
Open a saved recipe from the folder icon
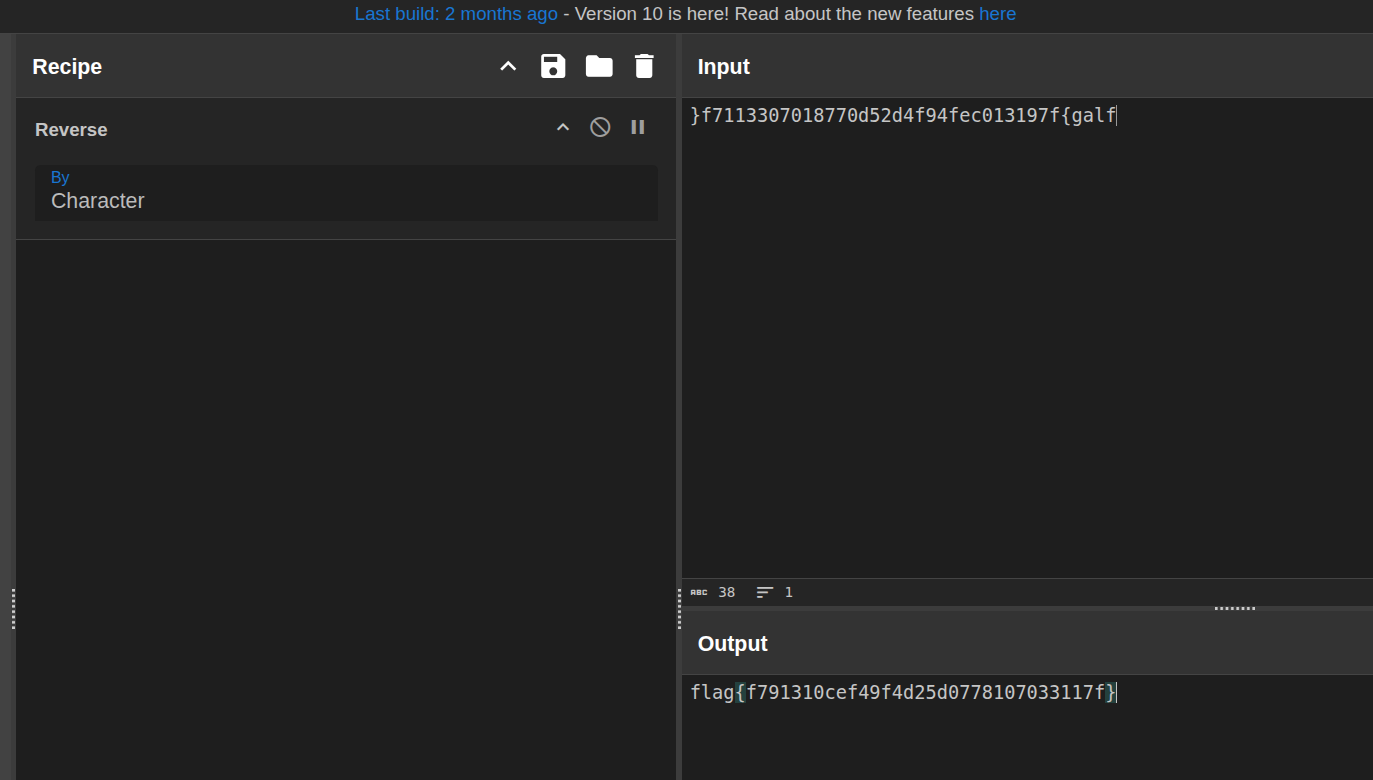click(x=598, y=65)
